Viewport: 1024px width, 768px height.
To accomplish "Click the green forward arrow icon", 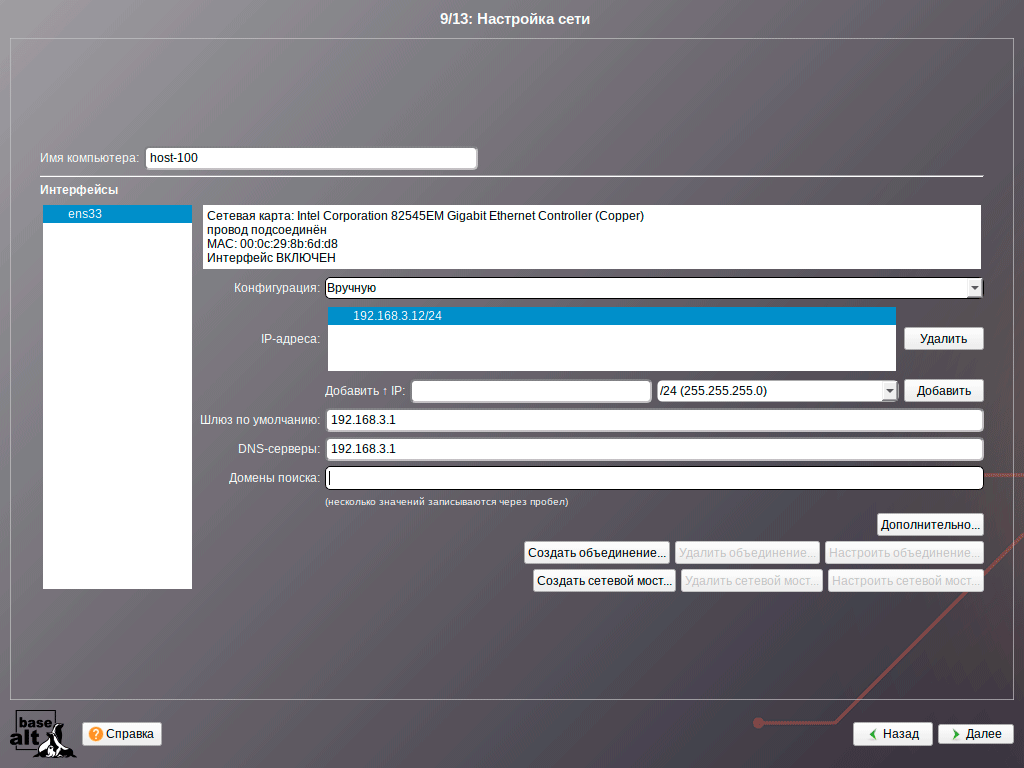I will [955, 734].
